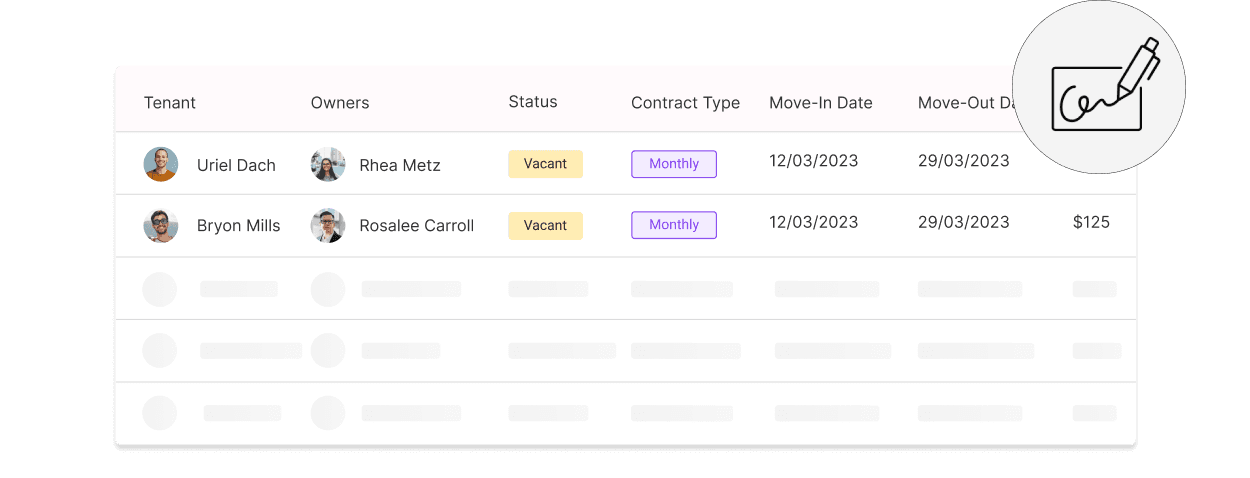Viewport: 1250px width, 478px height.
Task: Sort by the Tenant column header
Action: coord(170,103)
